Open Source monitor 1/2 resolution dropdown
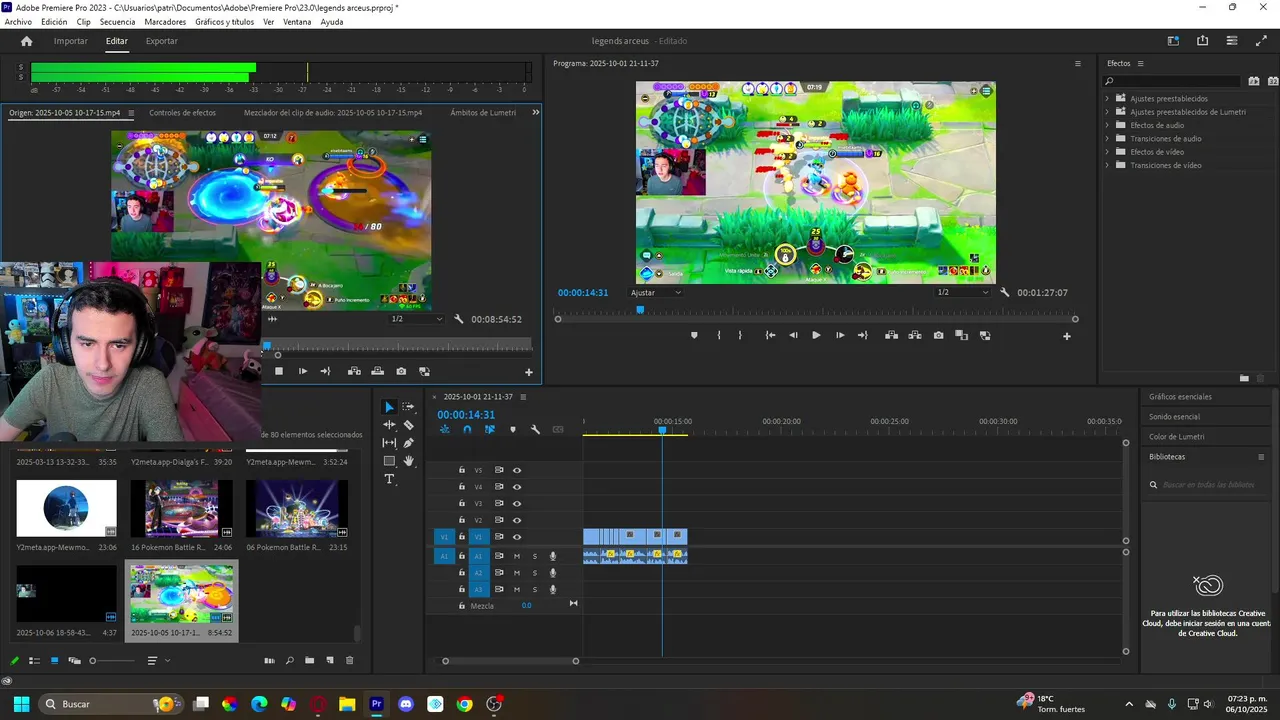This screenshot has height=720, width=1280. (416, 319)
